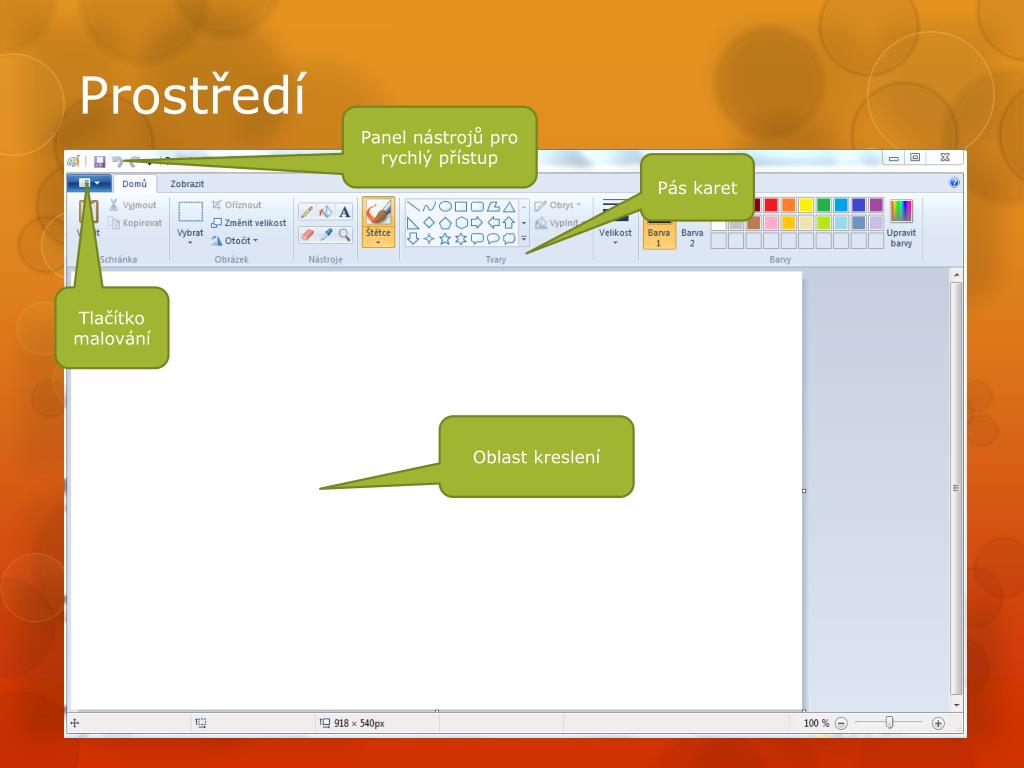Viewport: 1024px width, 768px height.
Task: Move shapes gallery down one row
Action: pyautogui.click(x=524, y=223)
